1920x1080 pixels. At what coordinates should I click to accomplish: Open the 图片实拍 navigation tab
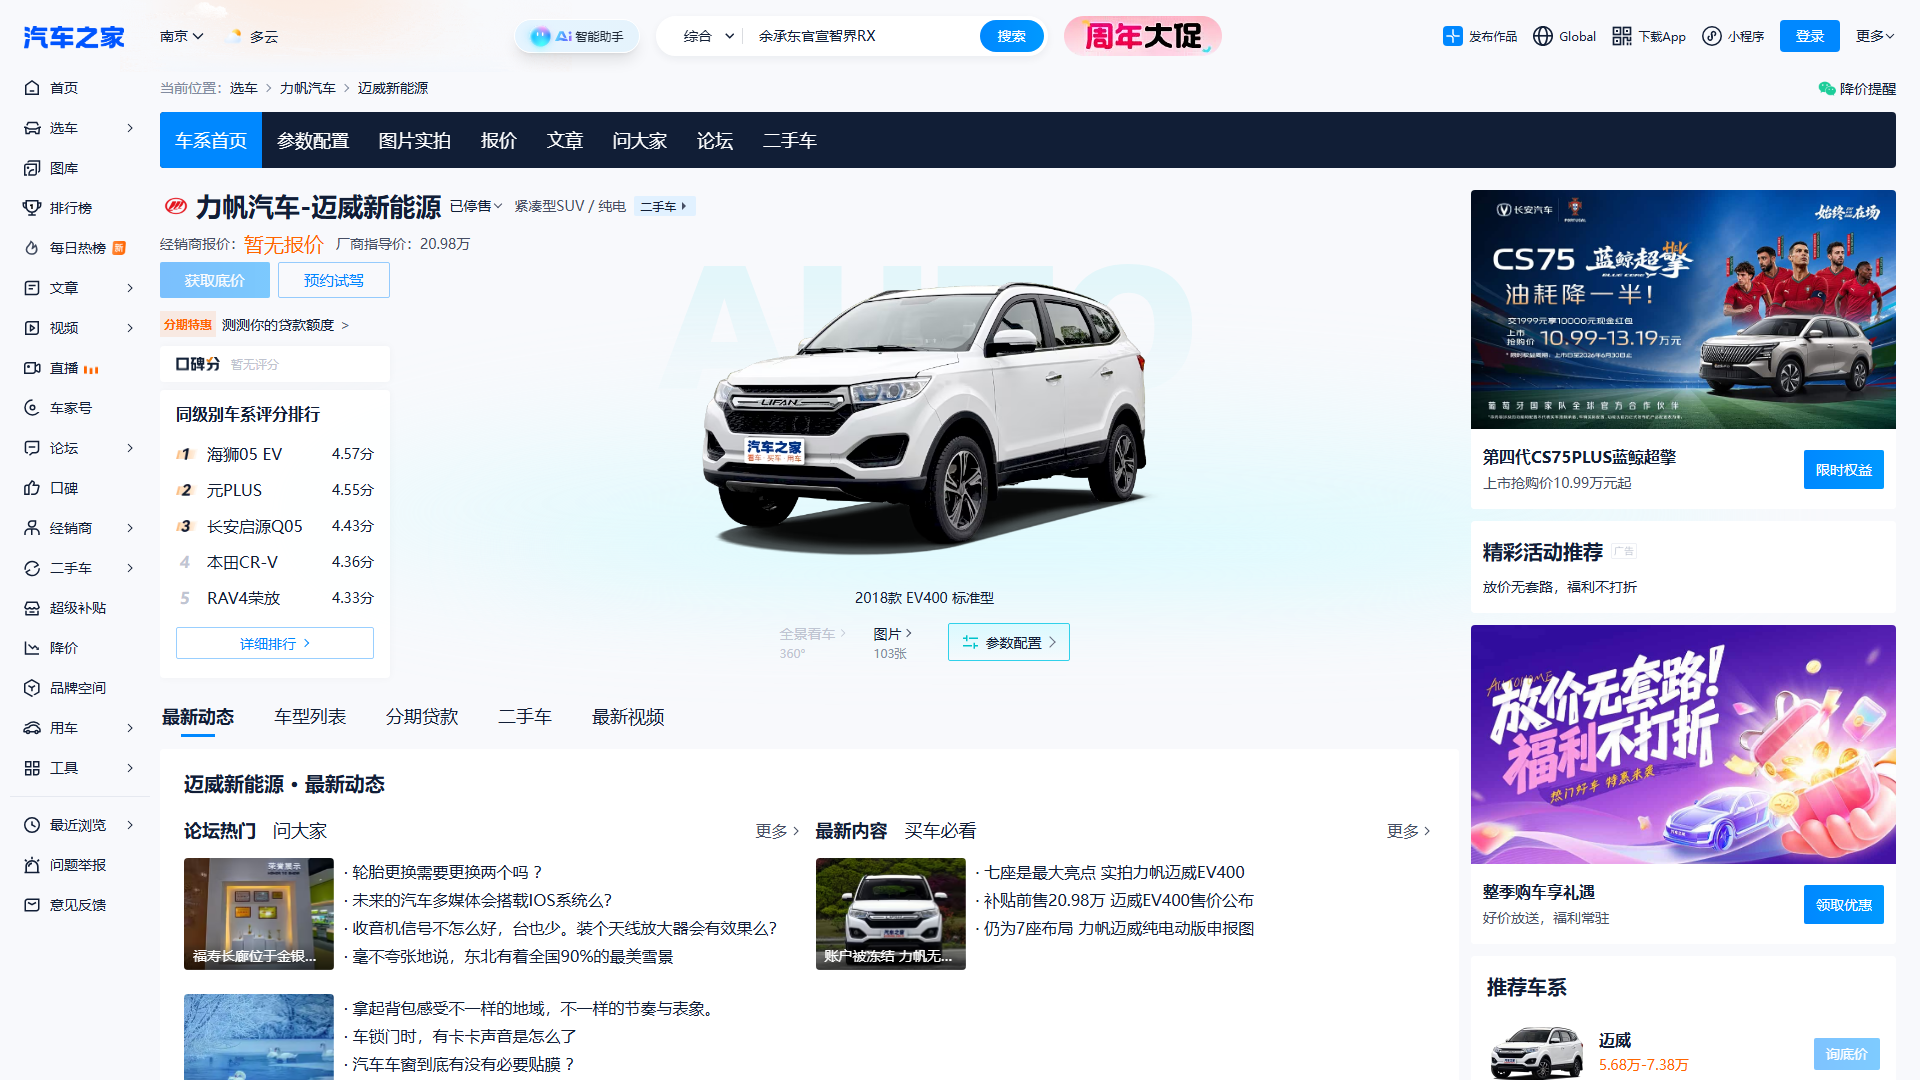[x=415, y=140]
